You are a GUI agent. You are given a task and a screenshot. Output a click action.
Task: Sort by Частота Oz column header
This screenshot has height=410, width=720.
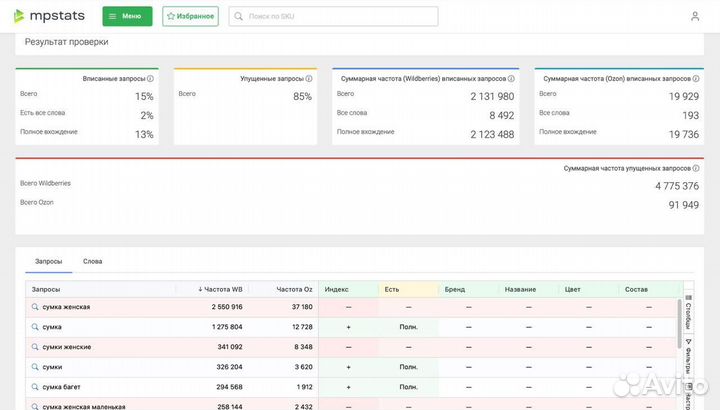pos(294,289)
